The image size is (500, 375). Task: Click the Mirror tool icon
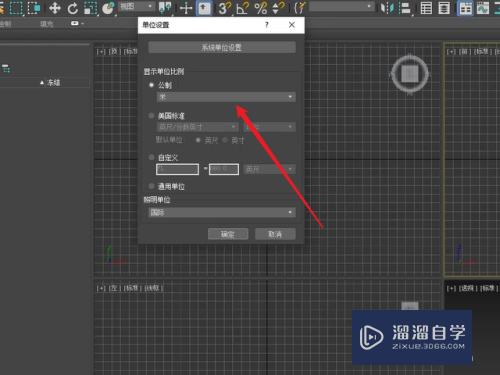[387, 8]
